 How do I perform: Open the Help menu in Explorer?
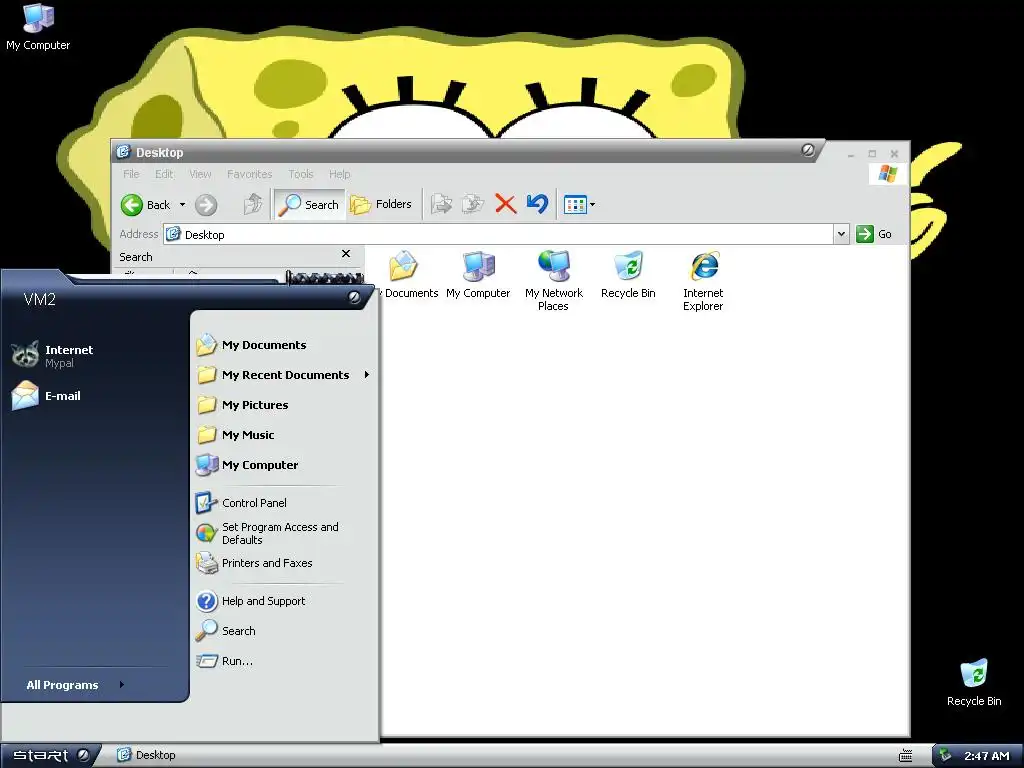click(340, 174)
